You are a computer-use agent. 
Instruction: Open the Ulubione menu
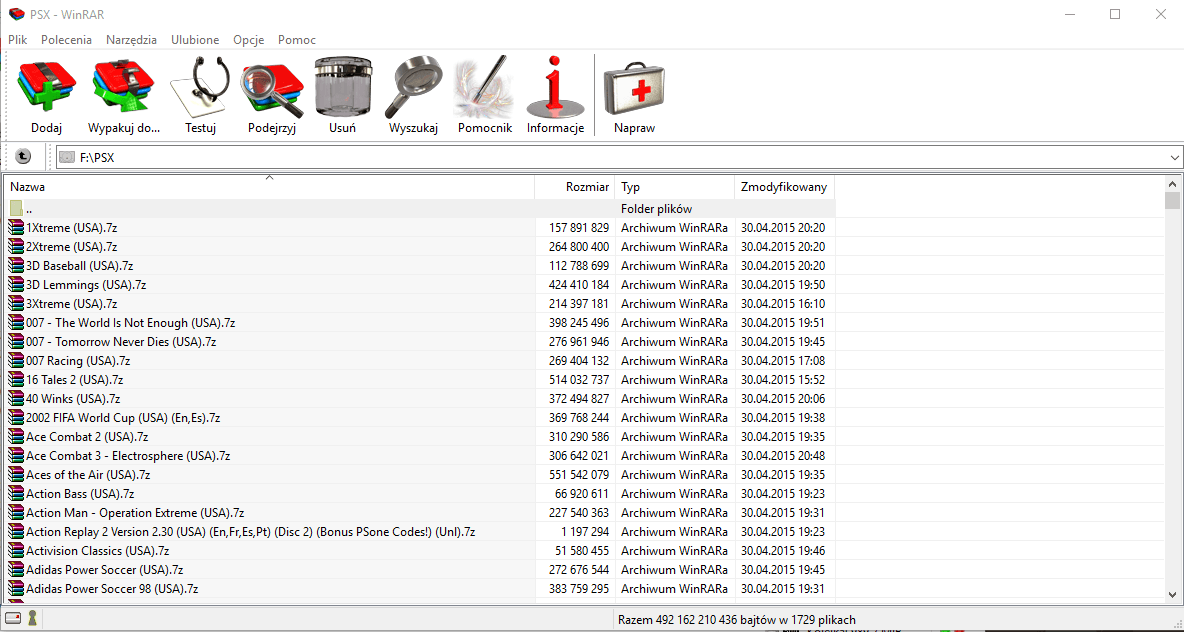tap(195, 40)
